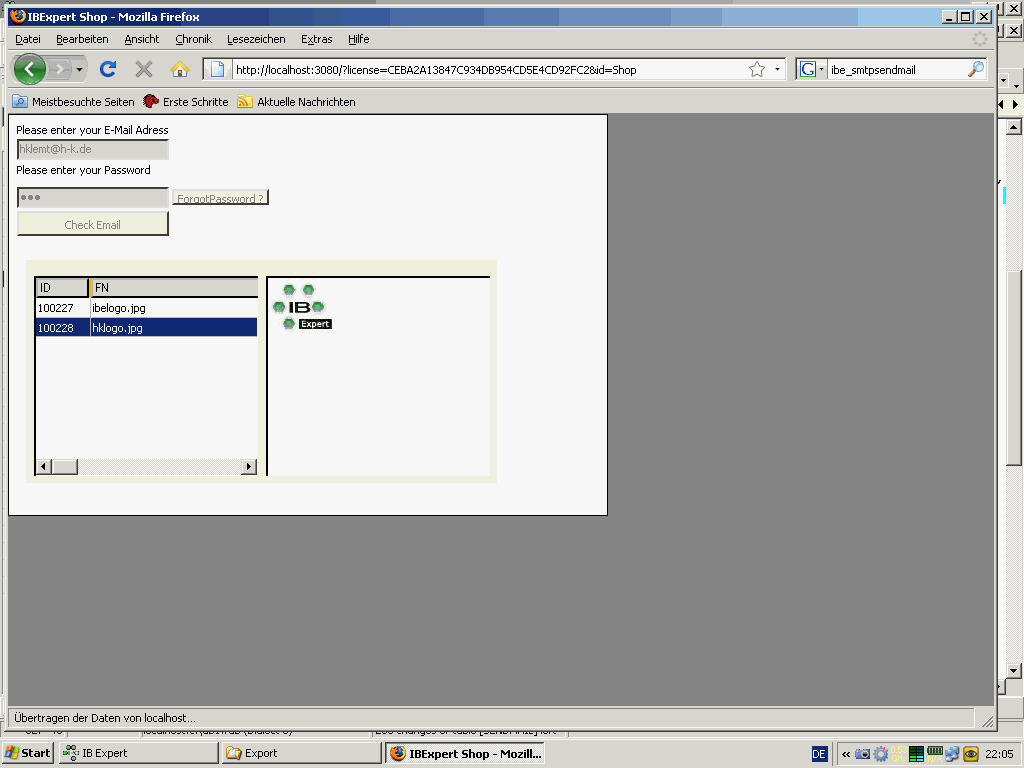Stop loading with the X icon
This screenshot has width=1024, height=768.
pyautogui.click(x=144, y=69)
